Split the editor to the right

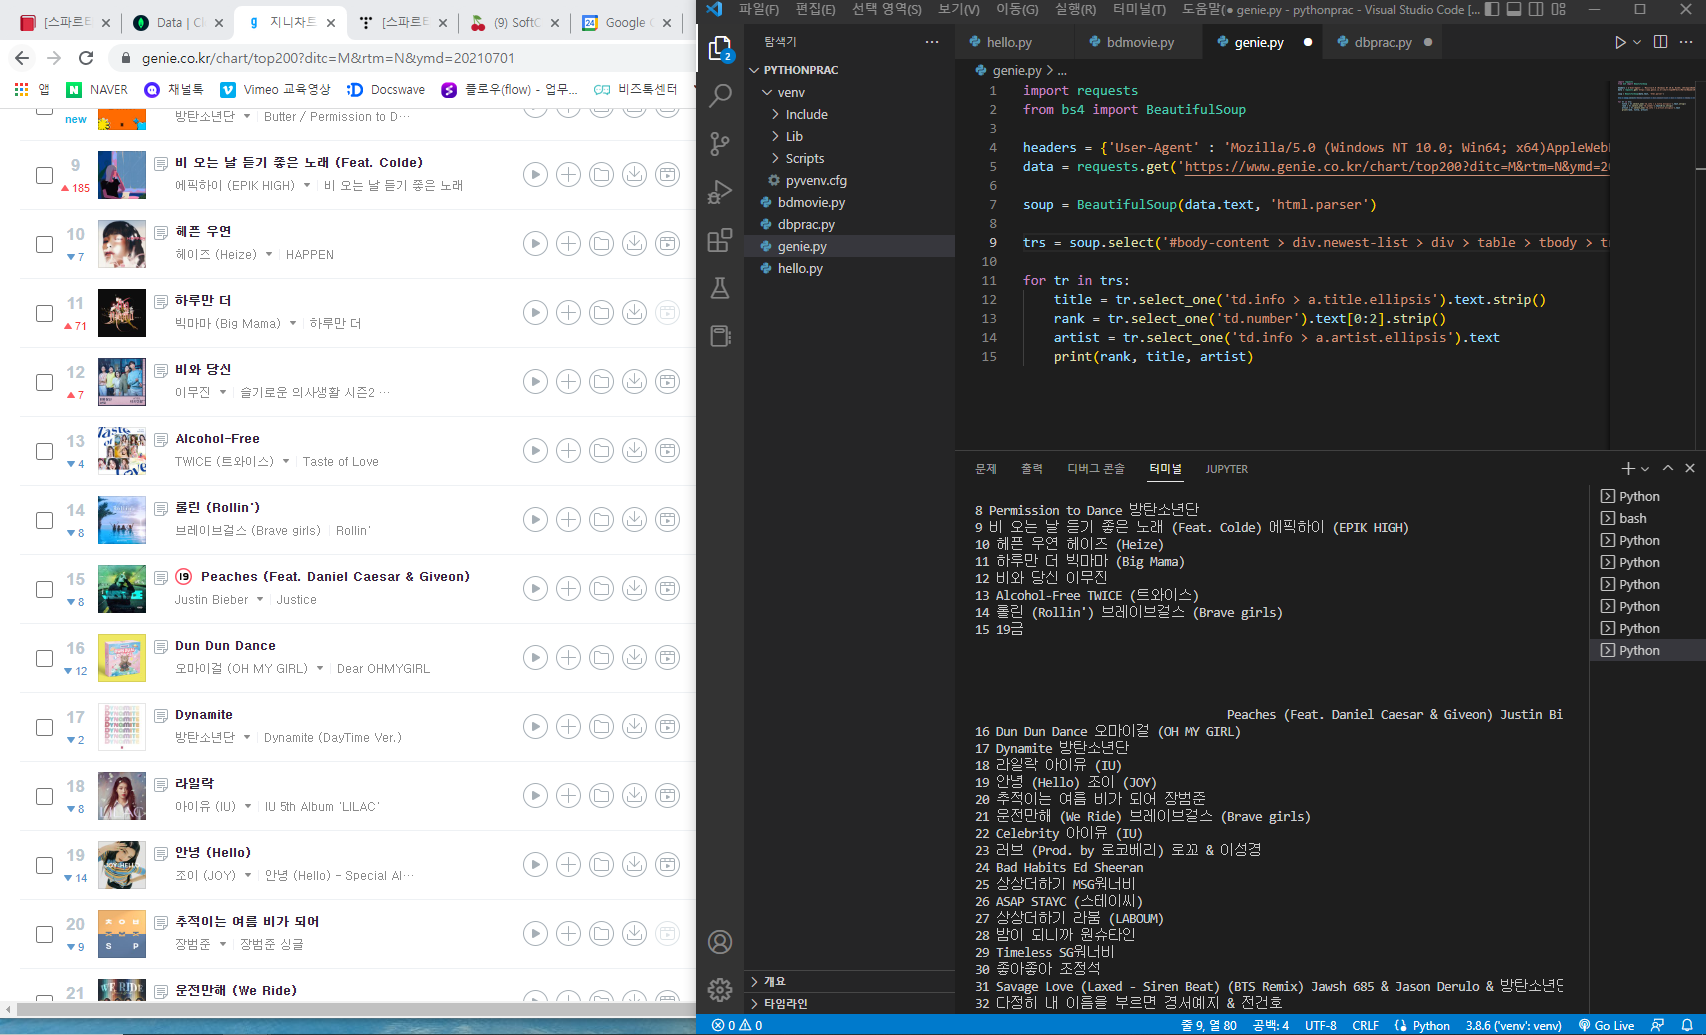tap(1661, 42)
